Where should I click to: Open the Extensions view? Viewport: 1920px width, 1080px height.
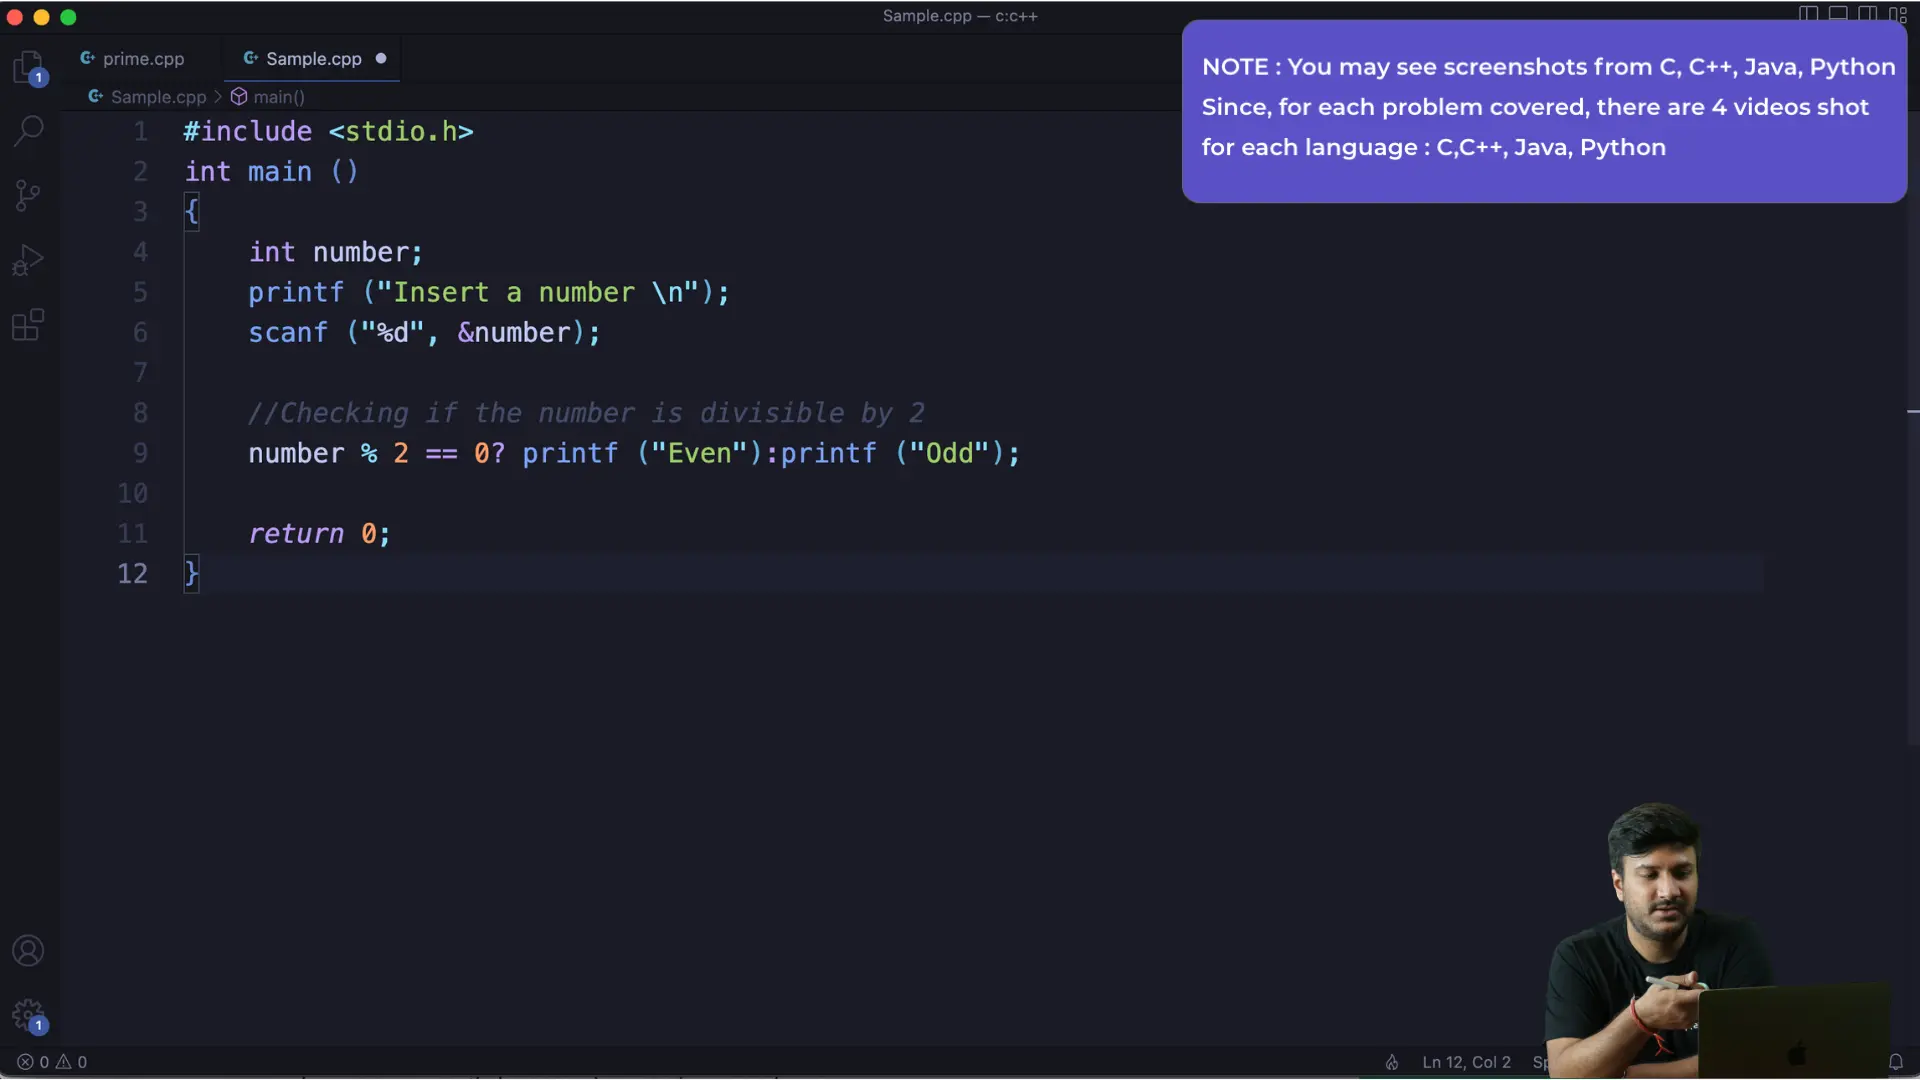click(x=28, y=325)
